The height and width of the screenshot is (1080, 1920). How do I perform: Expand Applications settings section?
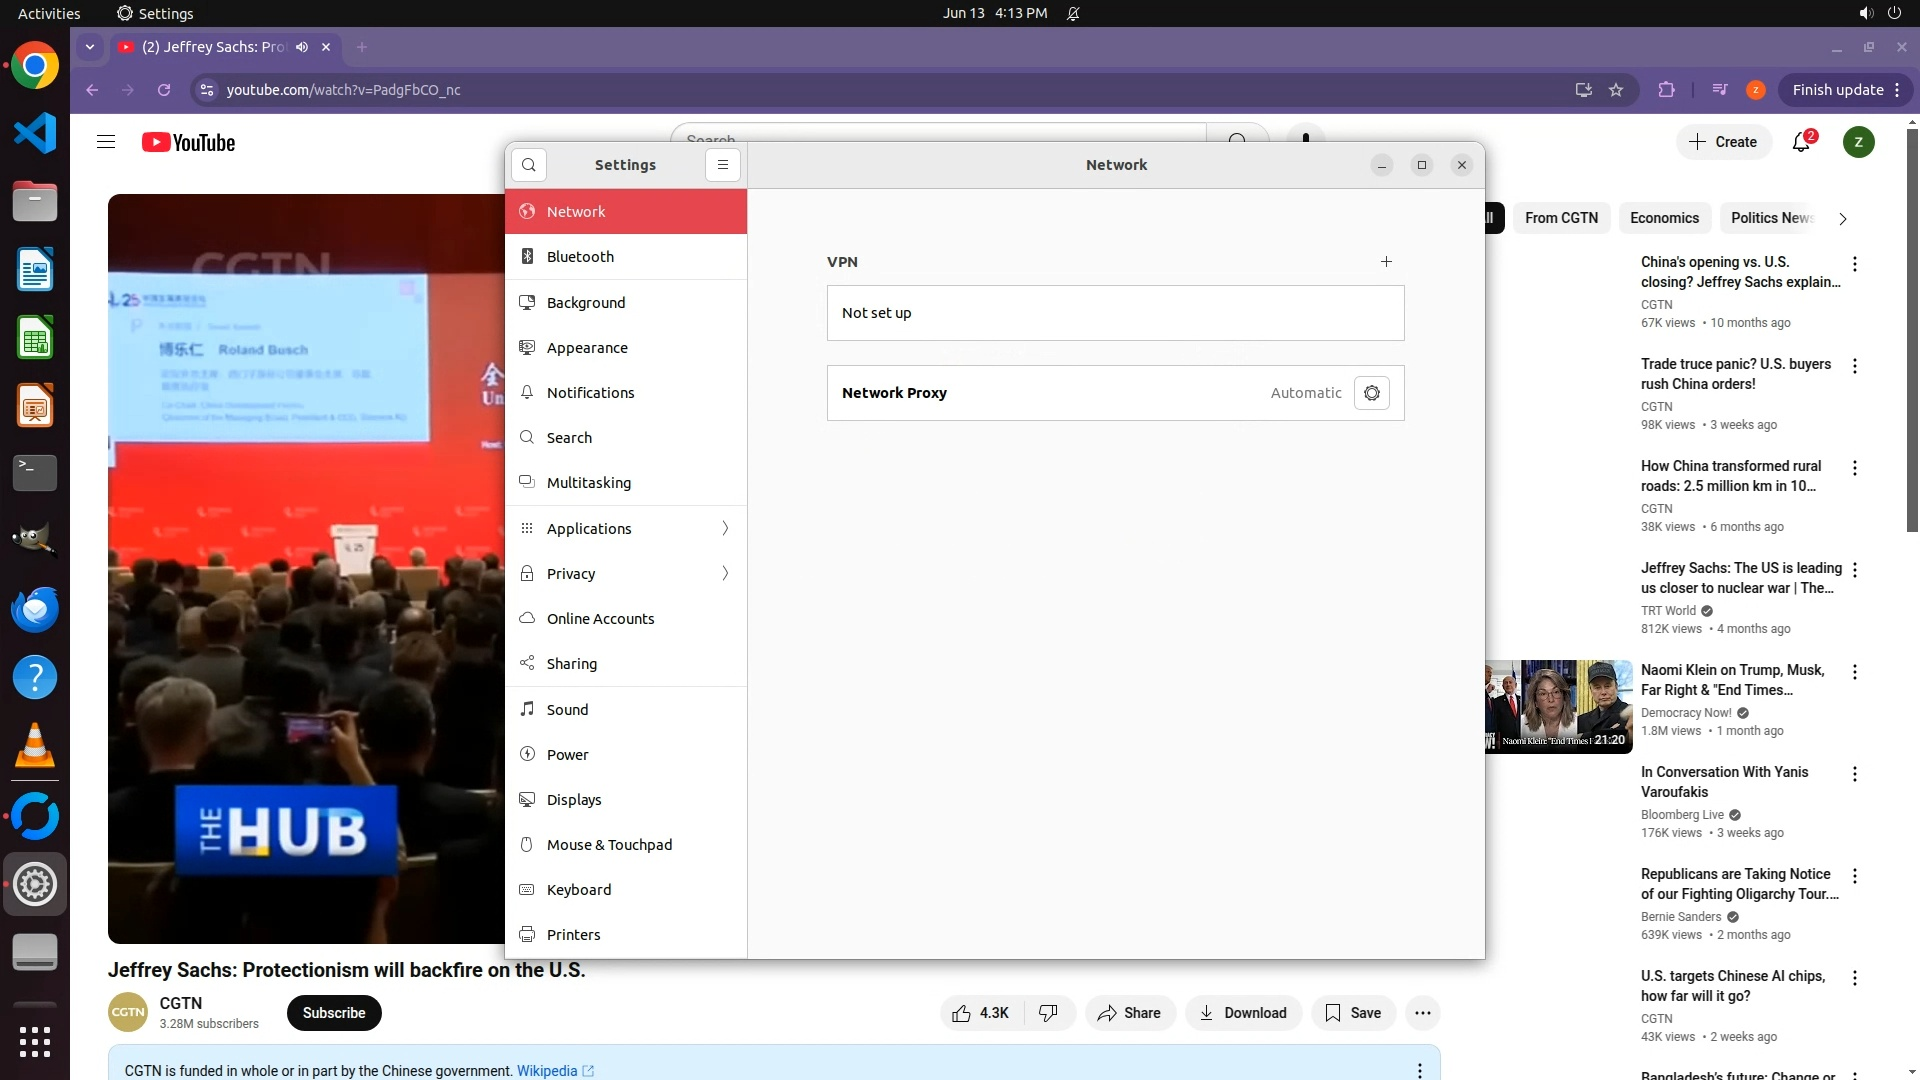(626, 529)
